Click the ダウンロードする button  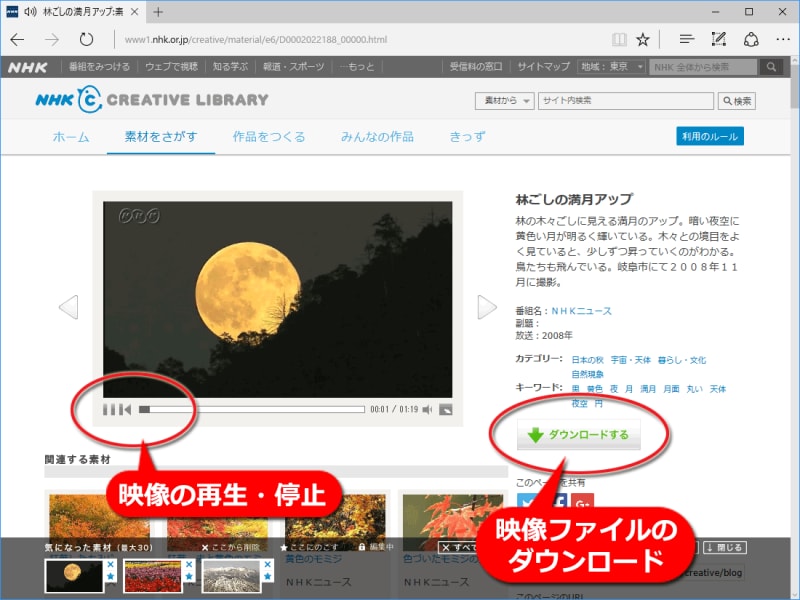click(x=578, y=435)
